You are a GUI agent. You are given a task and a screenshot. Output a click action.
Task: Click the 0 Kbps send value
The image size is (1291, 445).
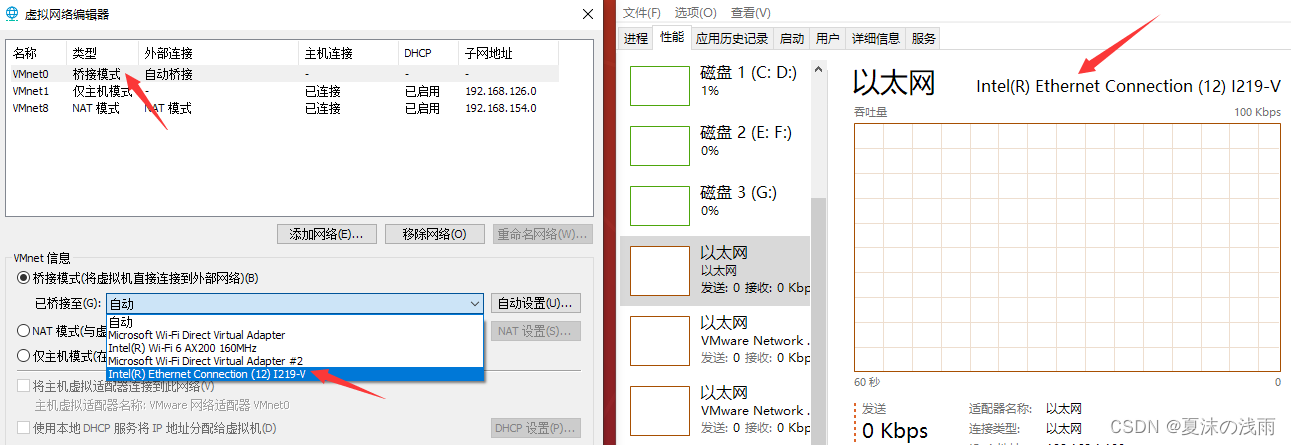895,431
